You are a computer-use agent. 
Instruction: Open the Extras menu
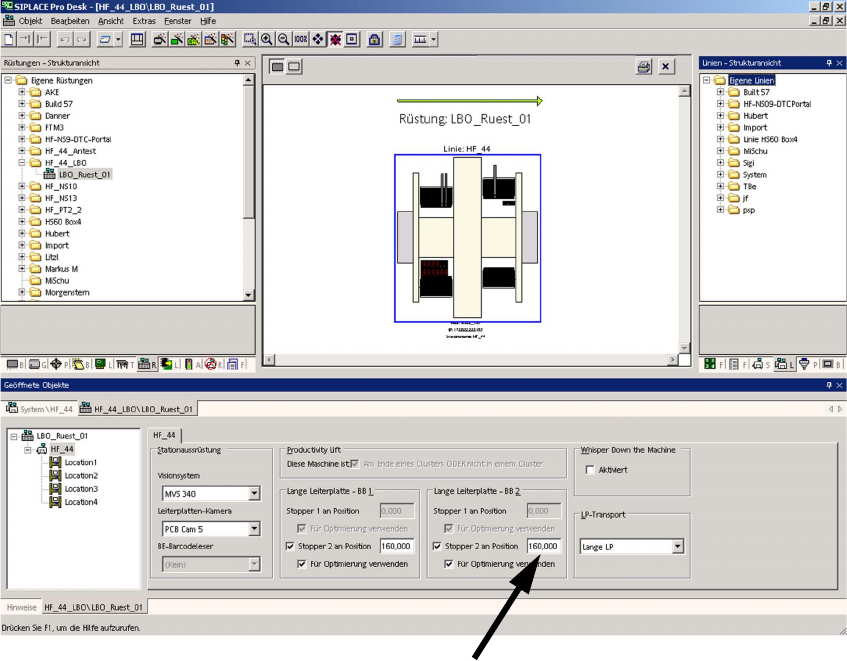click(x=144, y=21)
